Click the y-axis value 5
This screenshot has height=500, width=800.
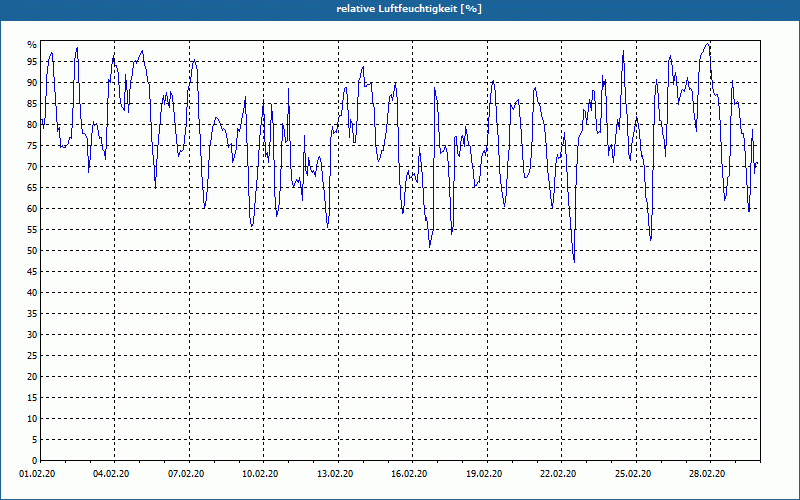pos(35,440)
